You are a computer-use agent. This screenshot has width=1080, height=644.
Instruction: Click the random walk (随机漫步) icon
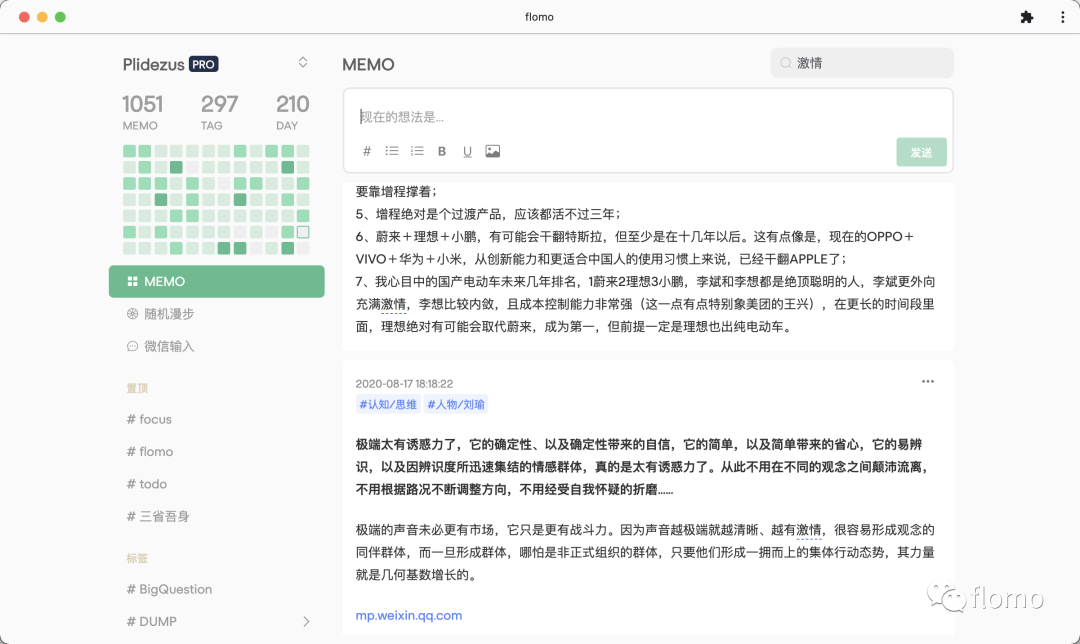[x=132, y=314]
